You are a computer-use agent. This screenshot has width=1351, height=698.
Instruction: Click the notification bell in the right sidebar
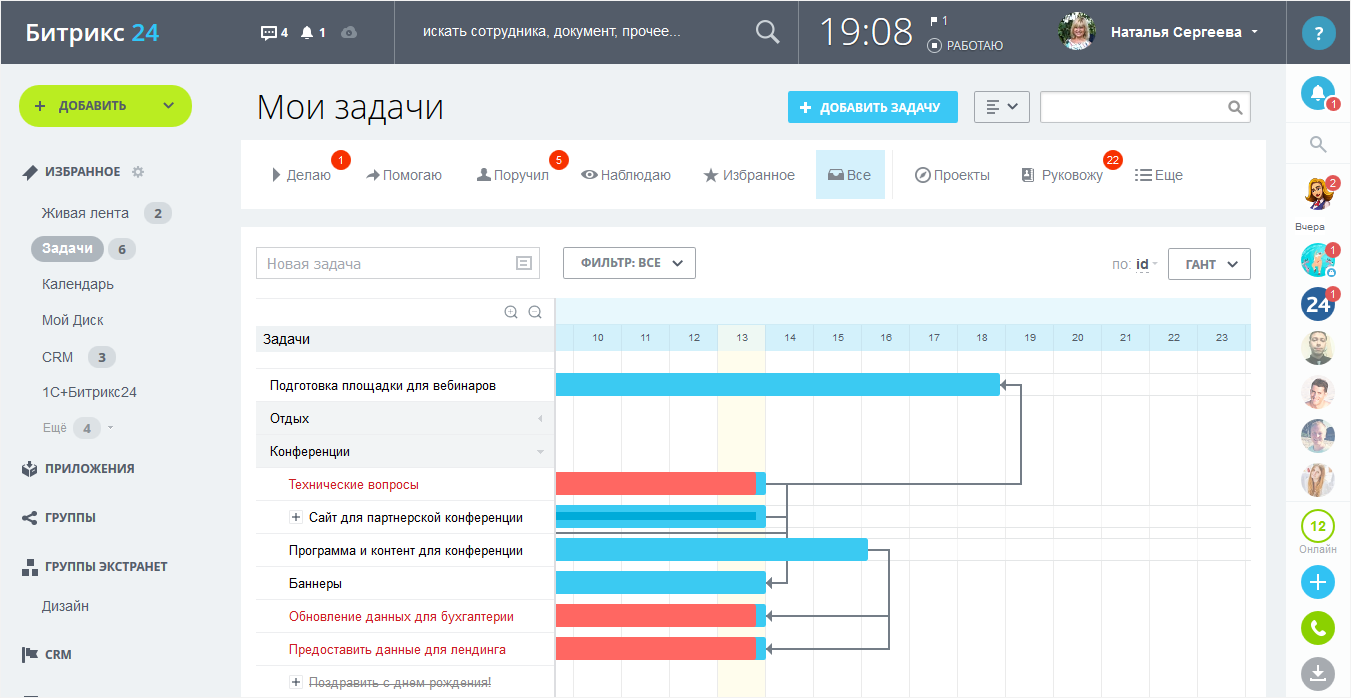click(1317, 93)
